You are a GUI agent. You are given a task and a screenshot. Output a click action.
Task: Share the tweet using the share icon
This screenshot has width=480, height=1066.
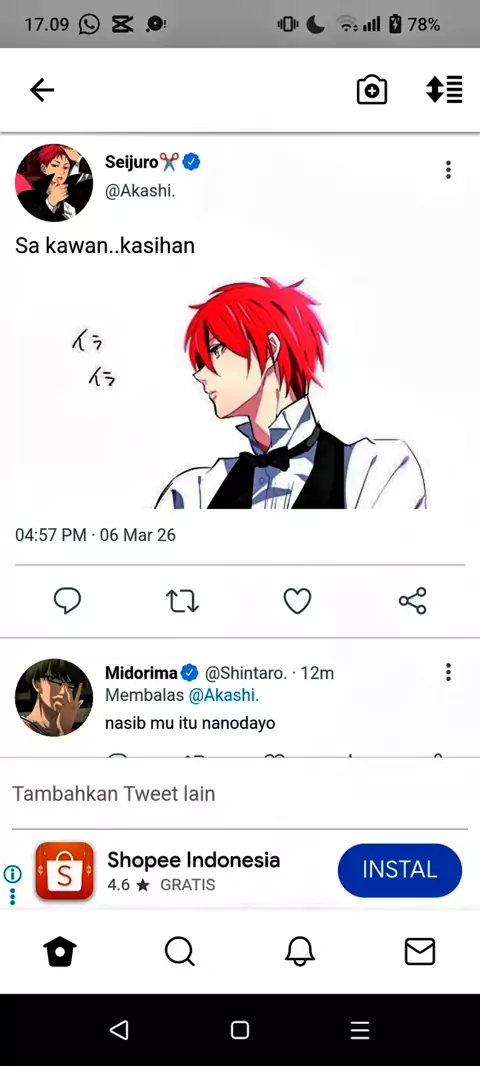click(x=413, y=601)
